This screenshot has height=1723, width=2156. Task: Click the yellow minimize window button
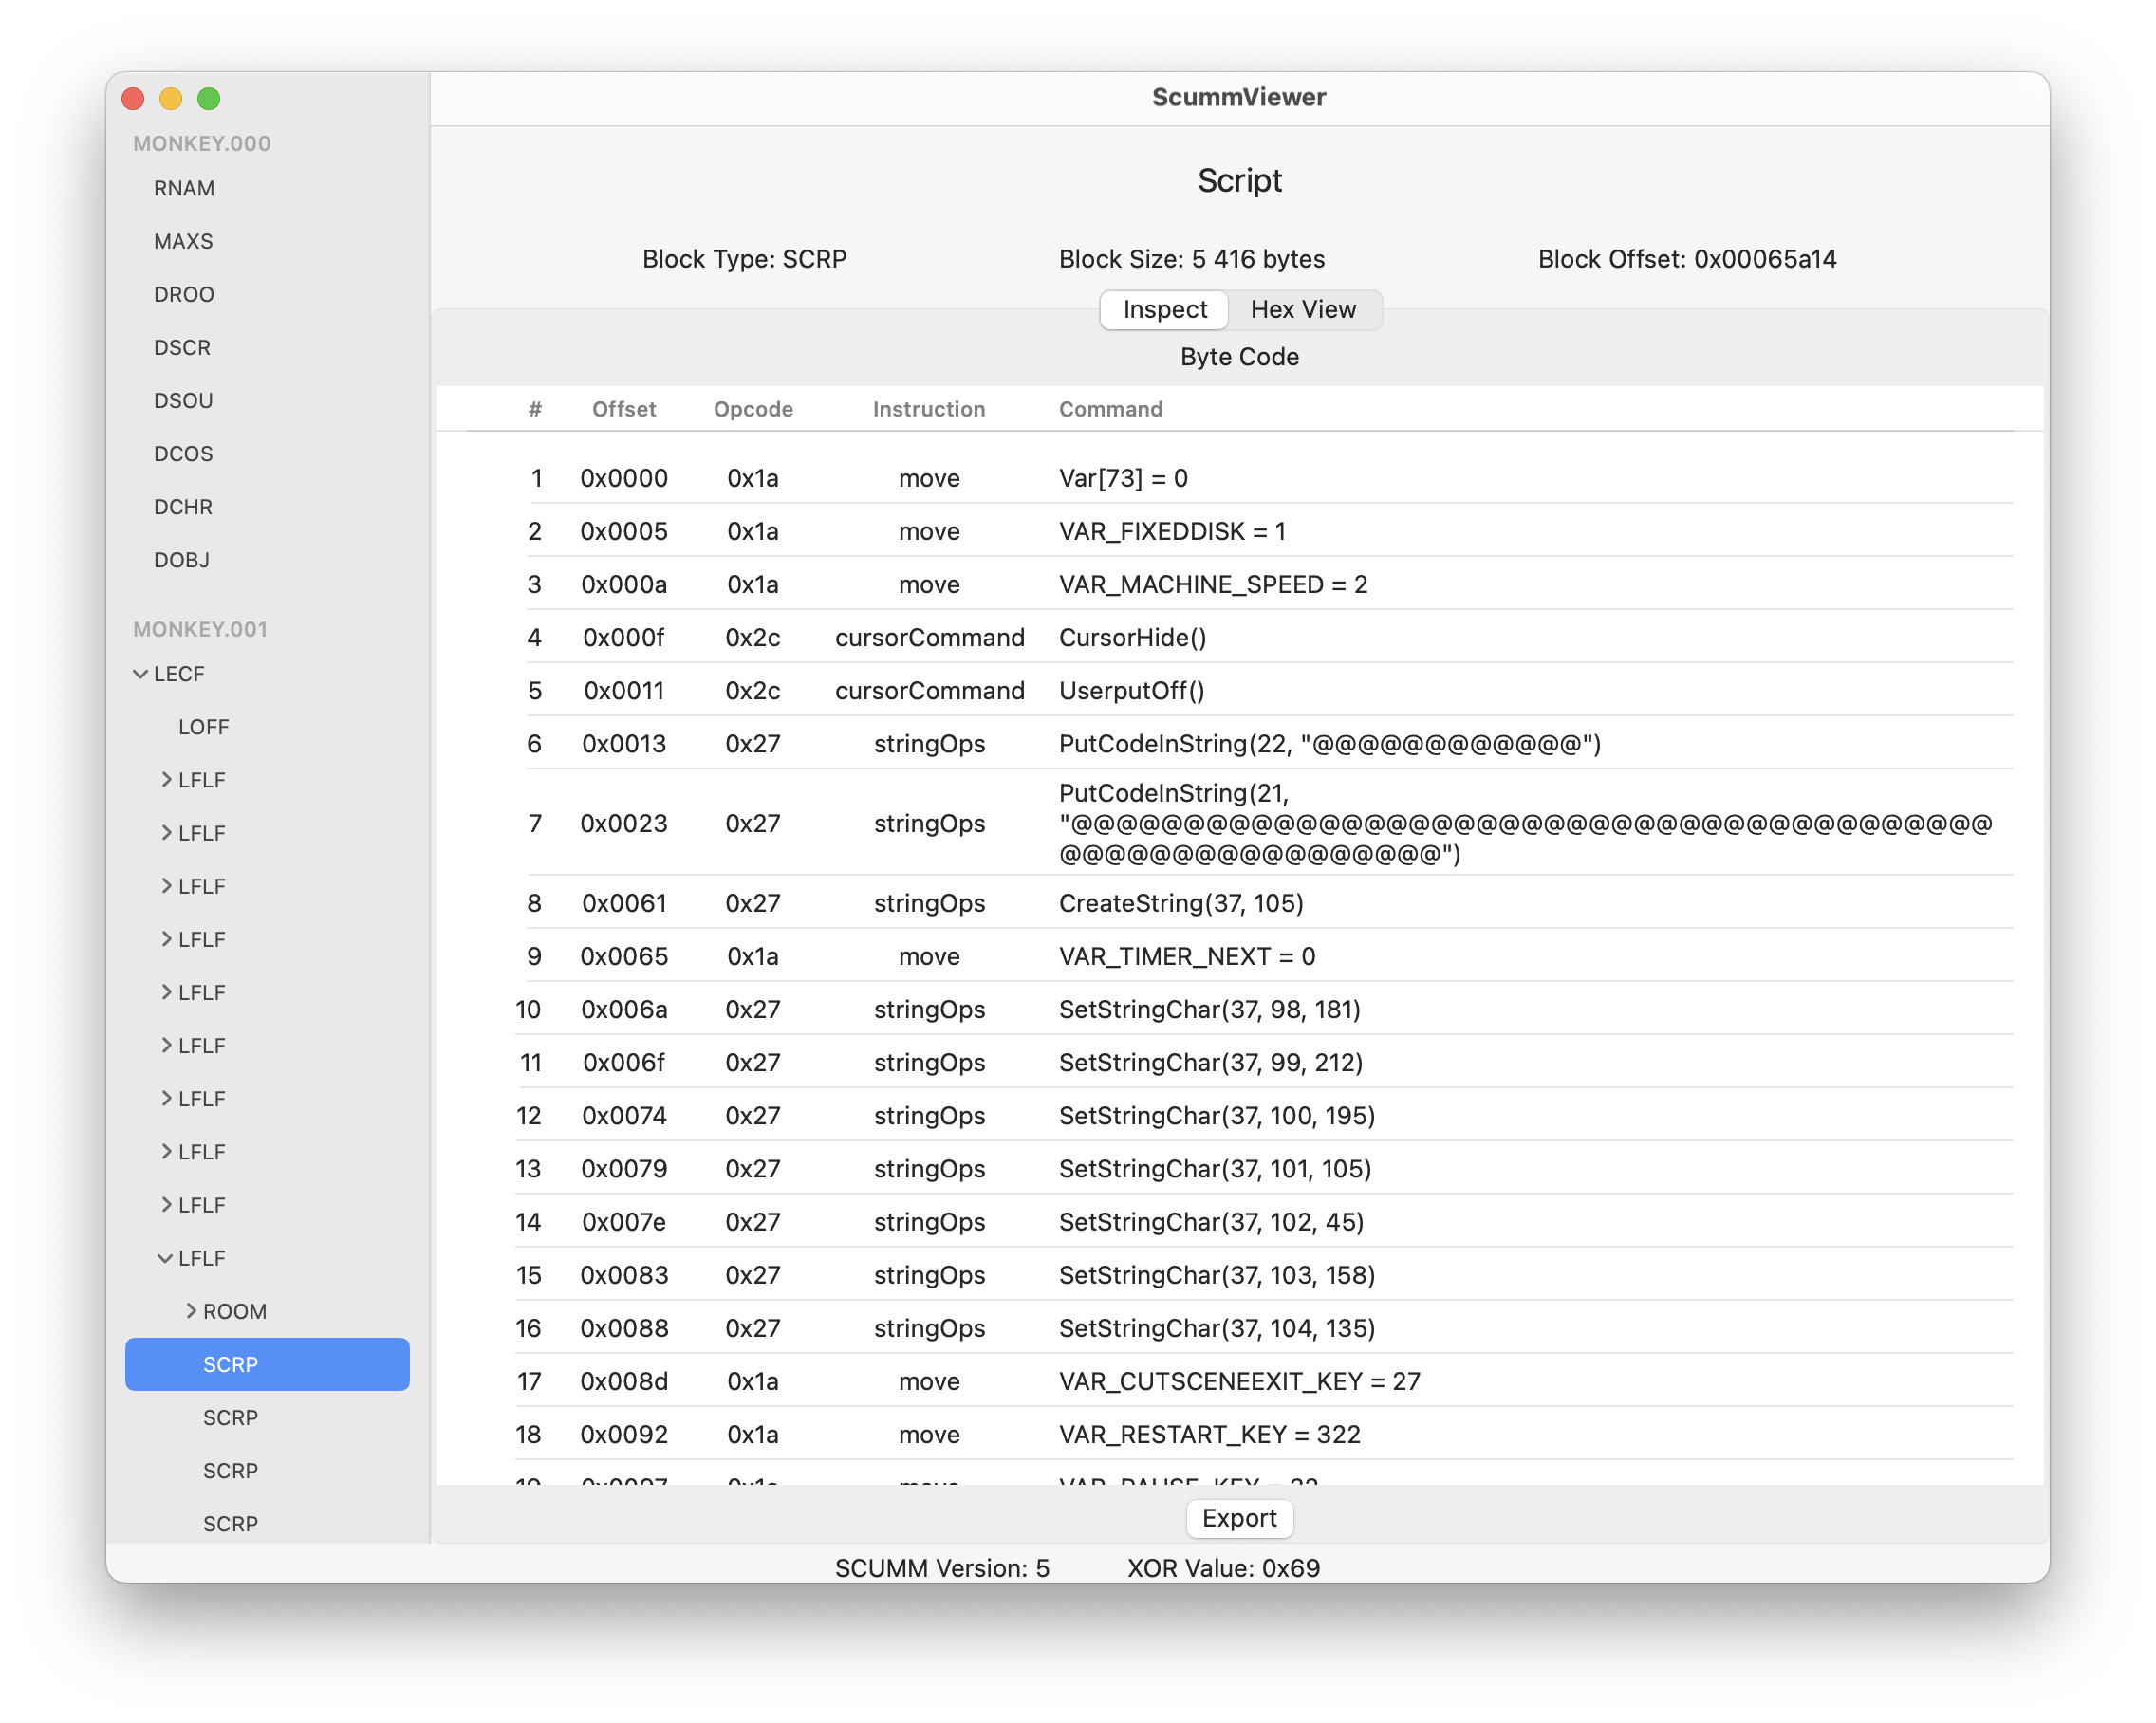(171, 98)
